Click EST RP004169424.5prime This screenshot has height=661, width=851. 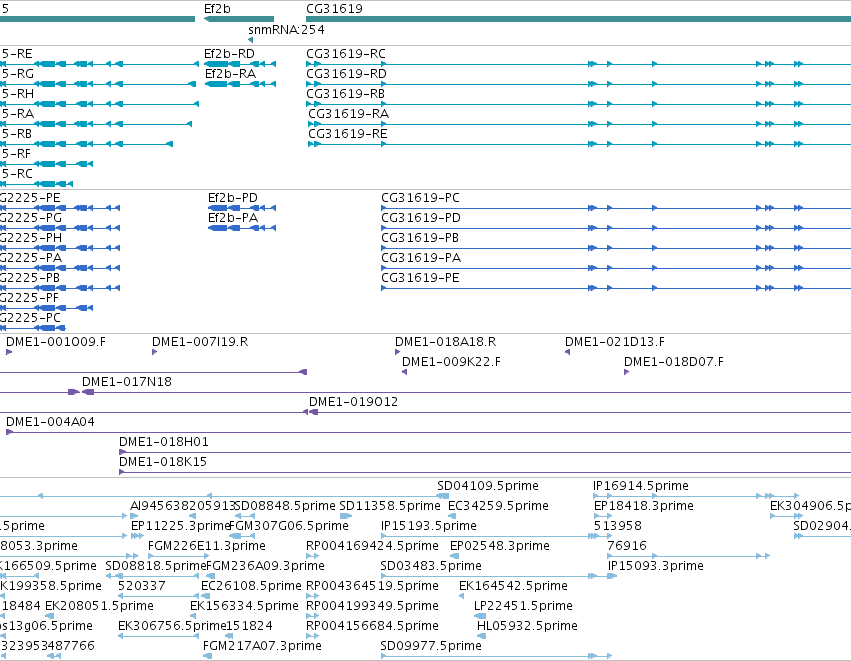[372, 546]
